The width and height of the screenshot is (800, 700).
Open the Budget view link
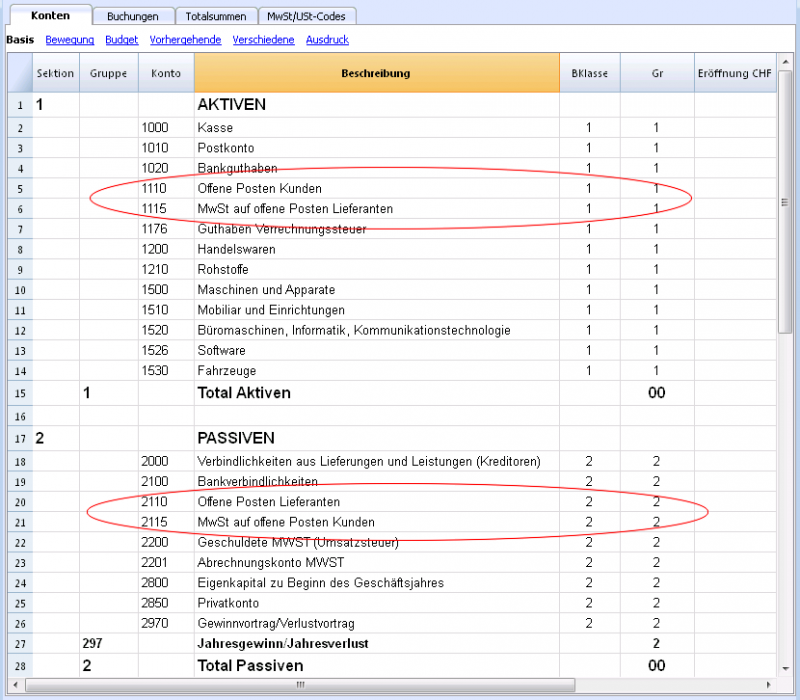[122, 40]
